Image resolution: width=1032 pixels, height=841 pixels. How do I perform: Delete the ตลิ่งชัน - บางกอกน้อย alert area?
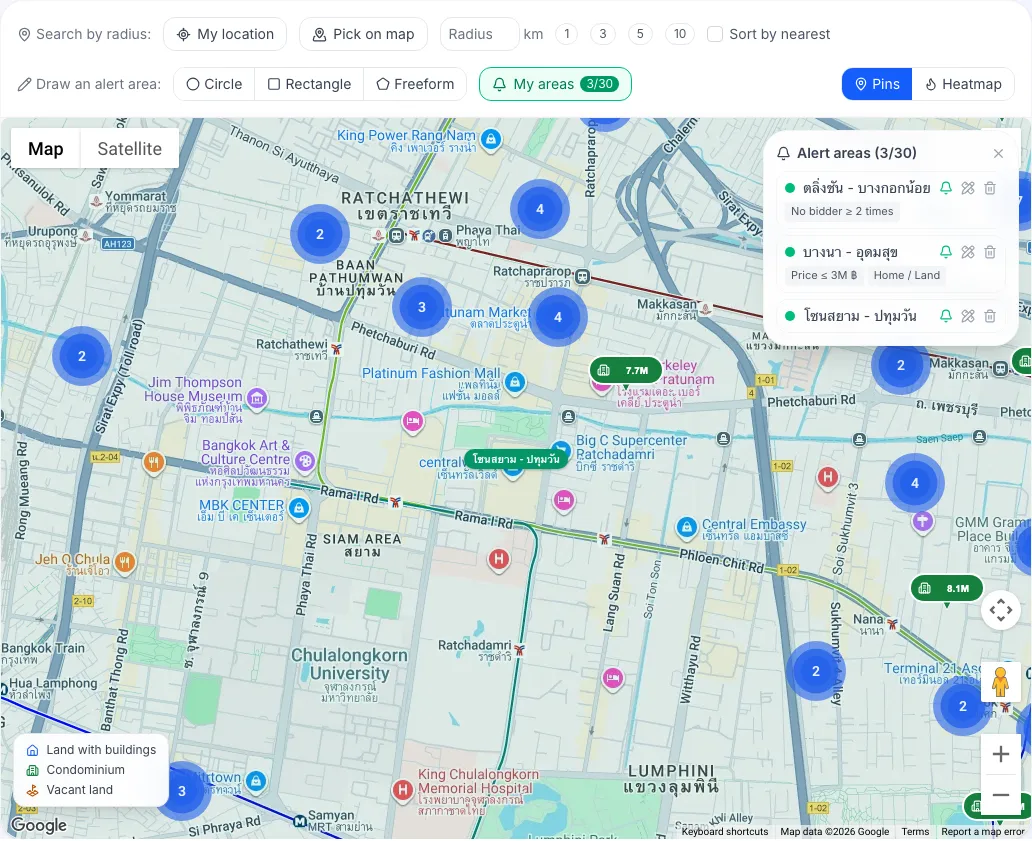click(990, 188)
